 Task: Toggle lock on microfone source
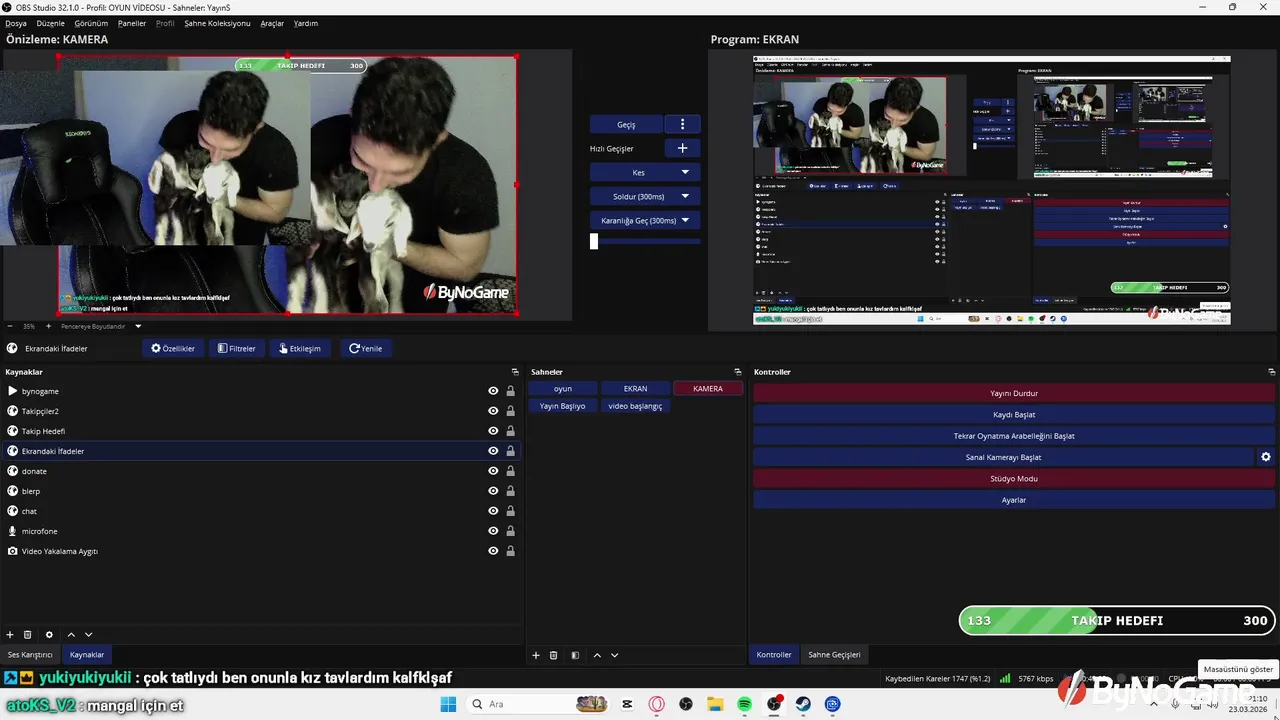point(511,531)
